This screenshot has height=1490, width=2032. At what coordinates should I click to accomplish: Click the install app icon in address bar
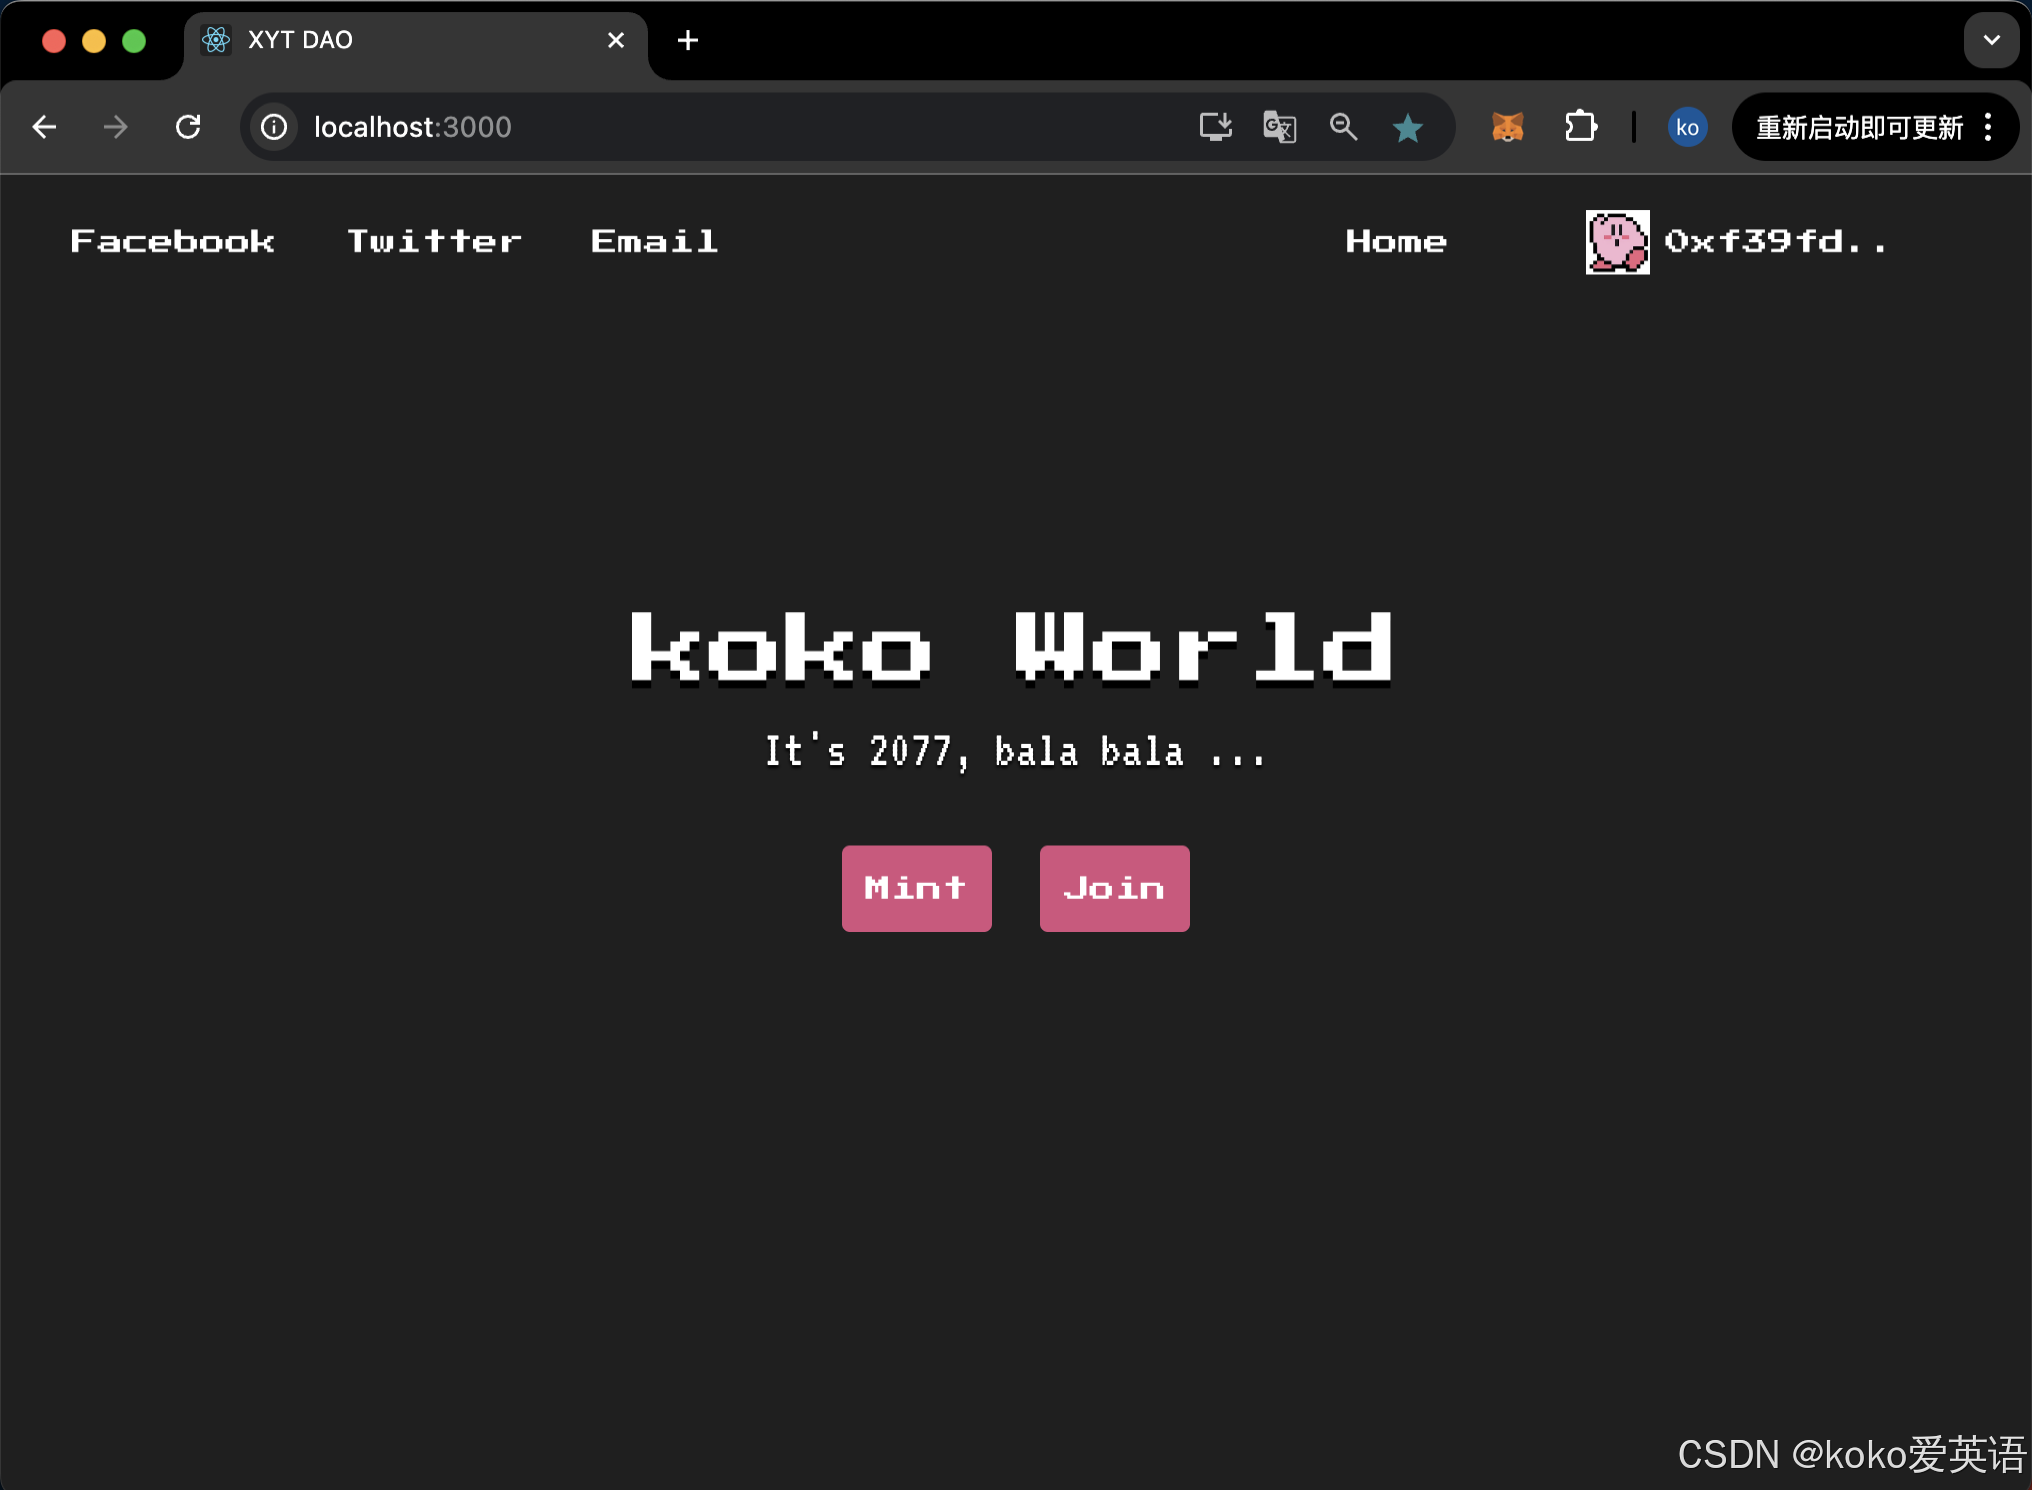[1215, 127]
